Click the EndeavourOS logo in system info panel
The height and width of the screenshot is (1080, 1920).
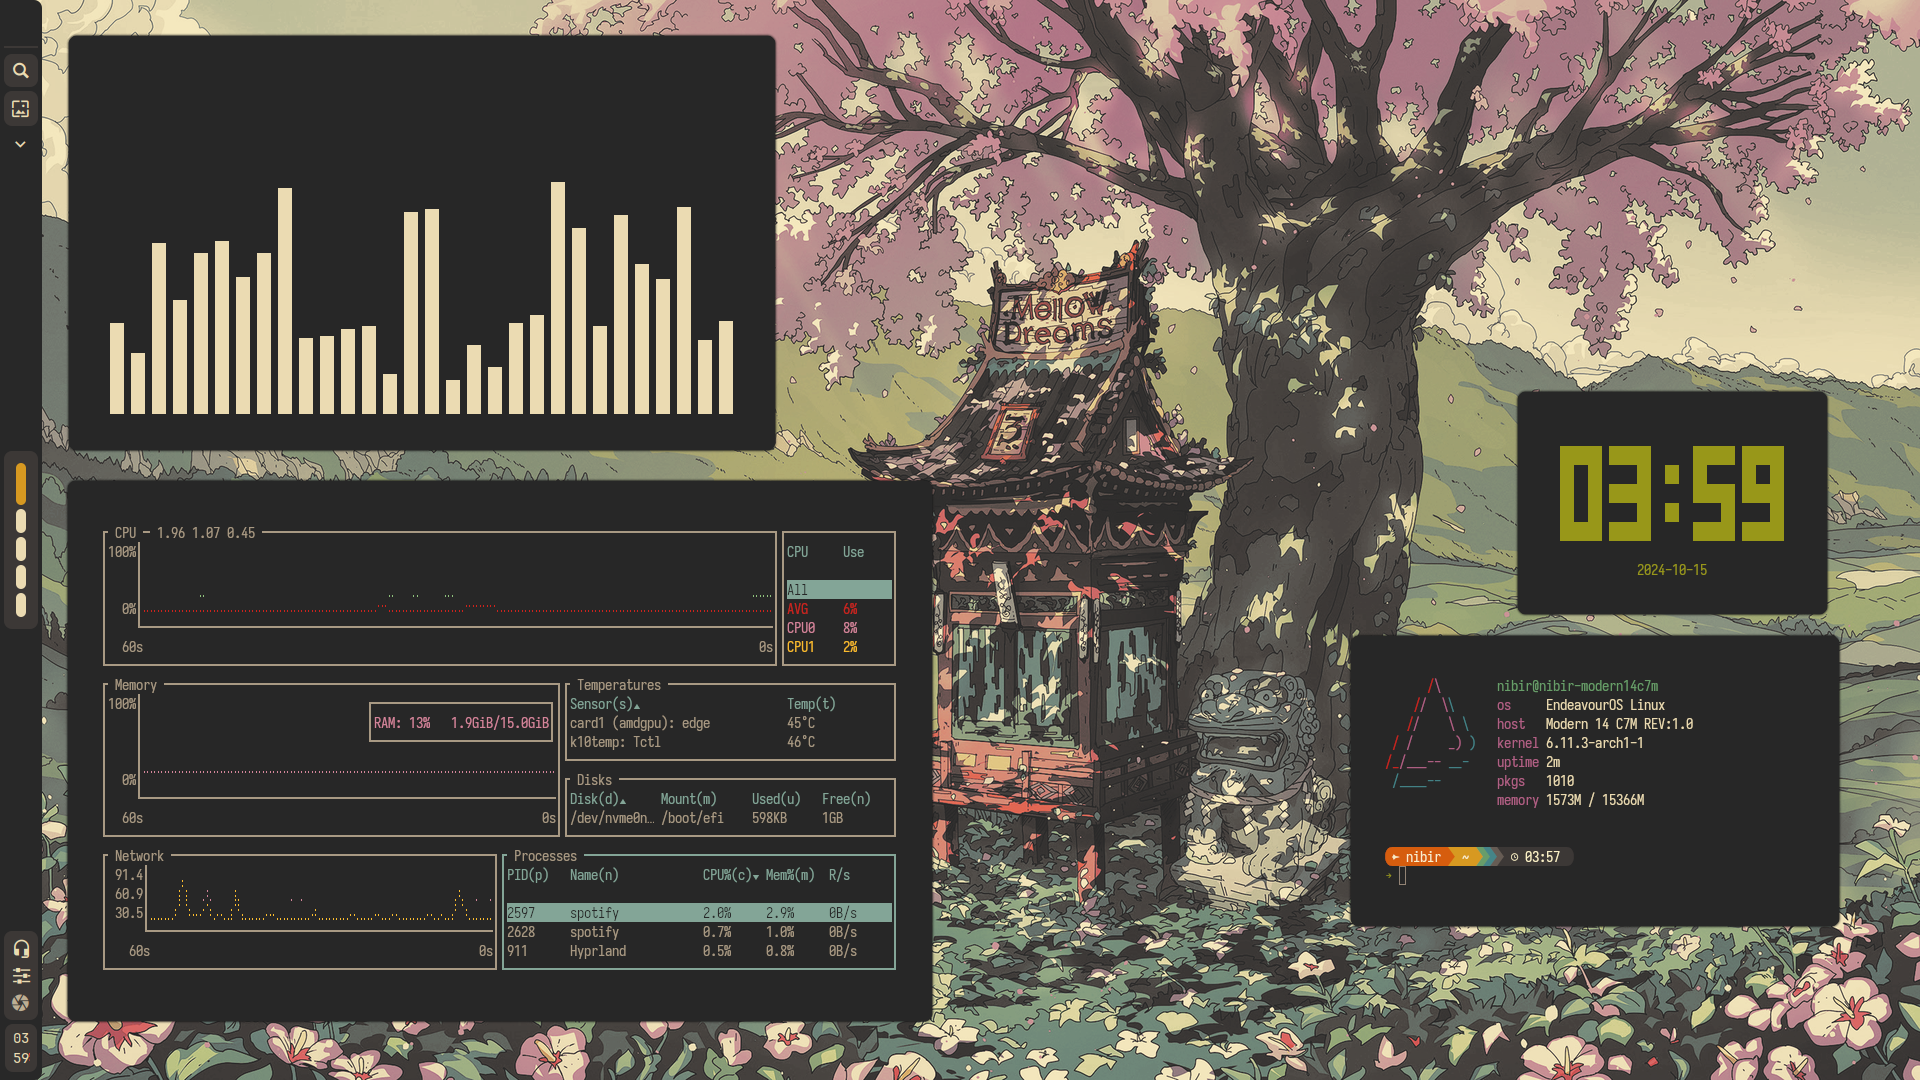tap(1432, 730)
